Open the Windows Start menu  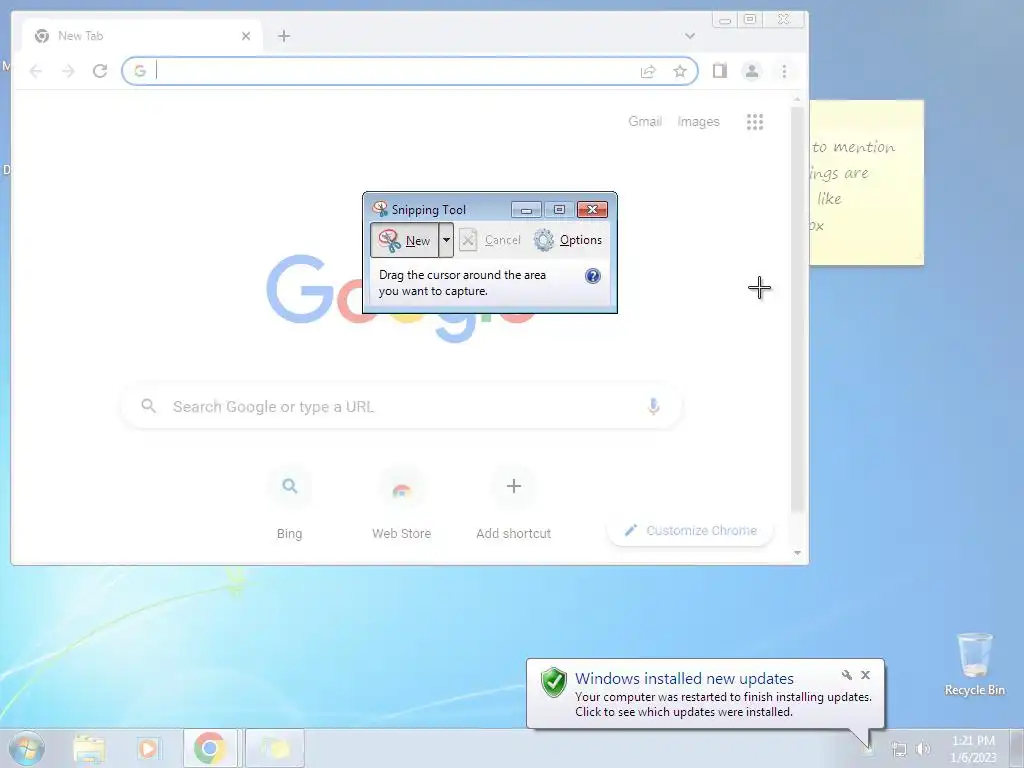[27, 748]
